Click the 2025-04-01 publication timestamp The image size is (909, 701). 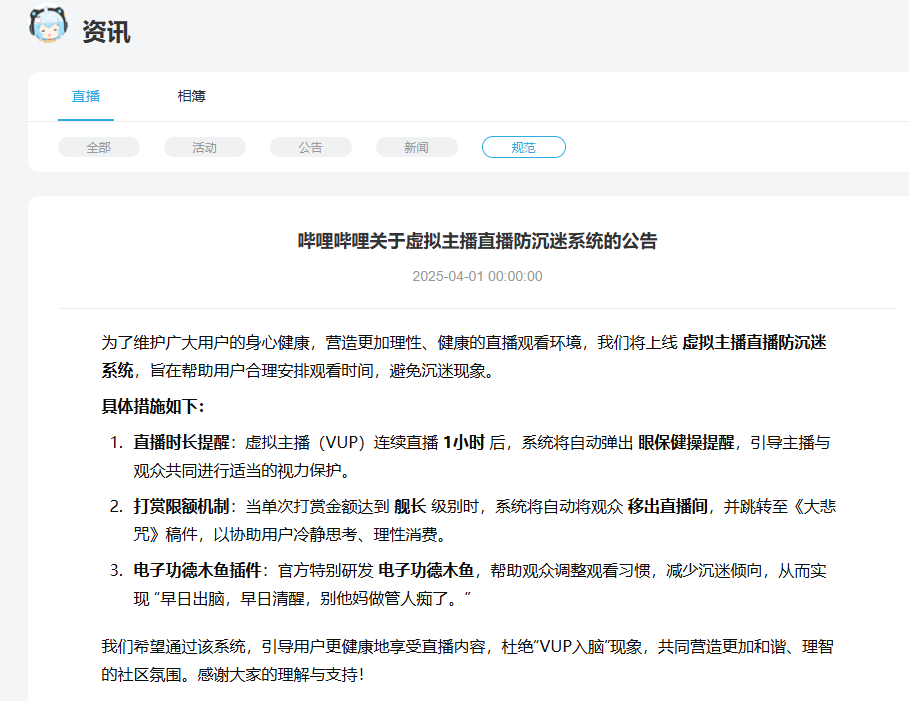477,277
